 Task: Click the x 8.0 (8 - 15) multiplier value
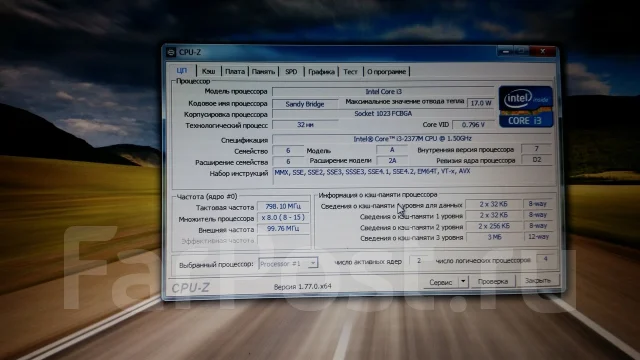pyautogui.click(x=283, y=218)
